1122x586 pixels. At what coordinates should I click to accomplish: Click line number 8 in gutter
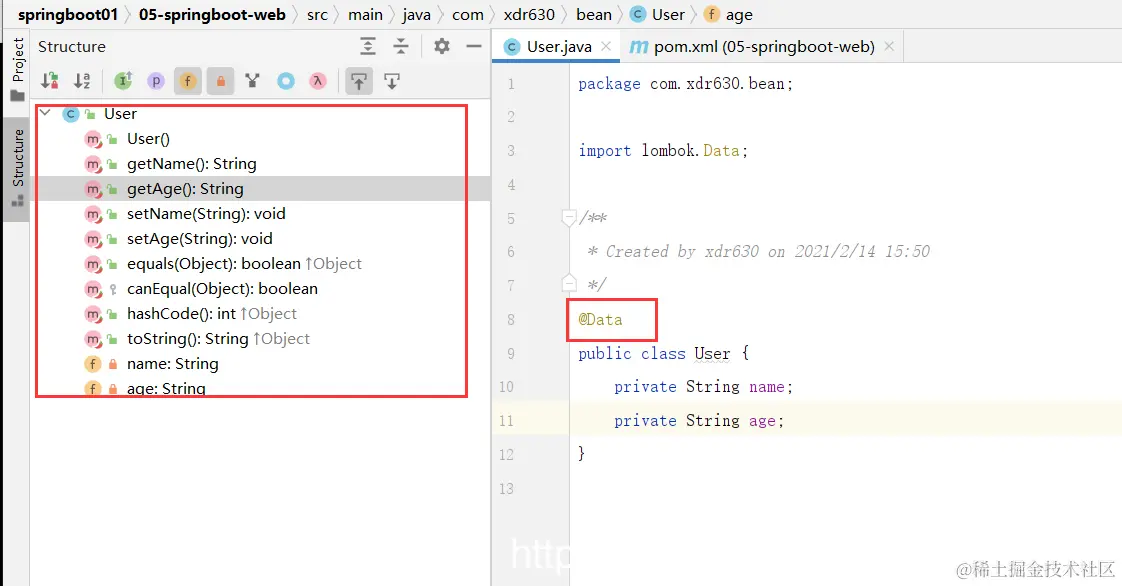click(510, 320)
